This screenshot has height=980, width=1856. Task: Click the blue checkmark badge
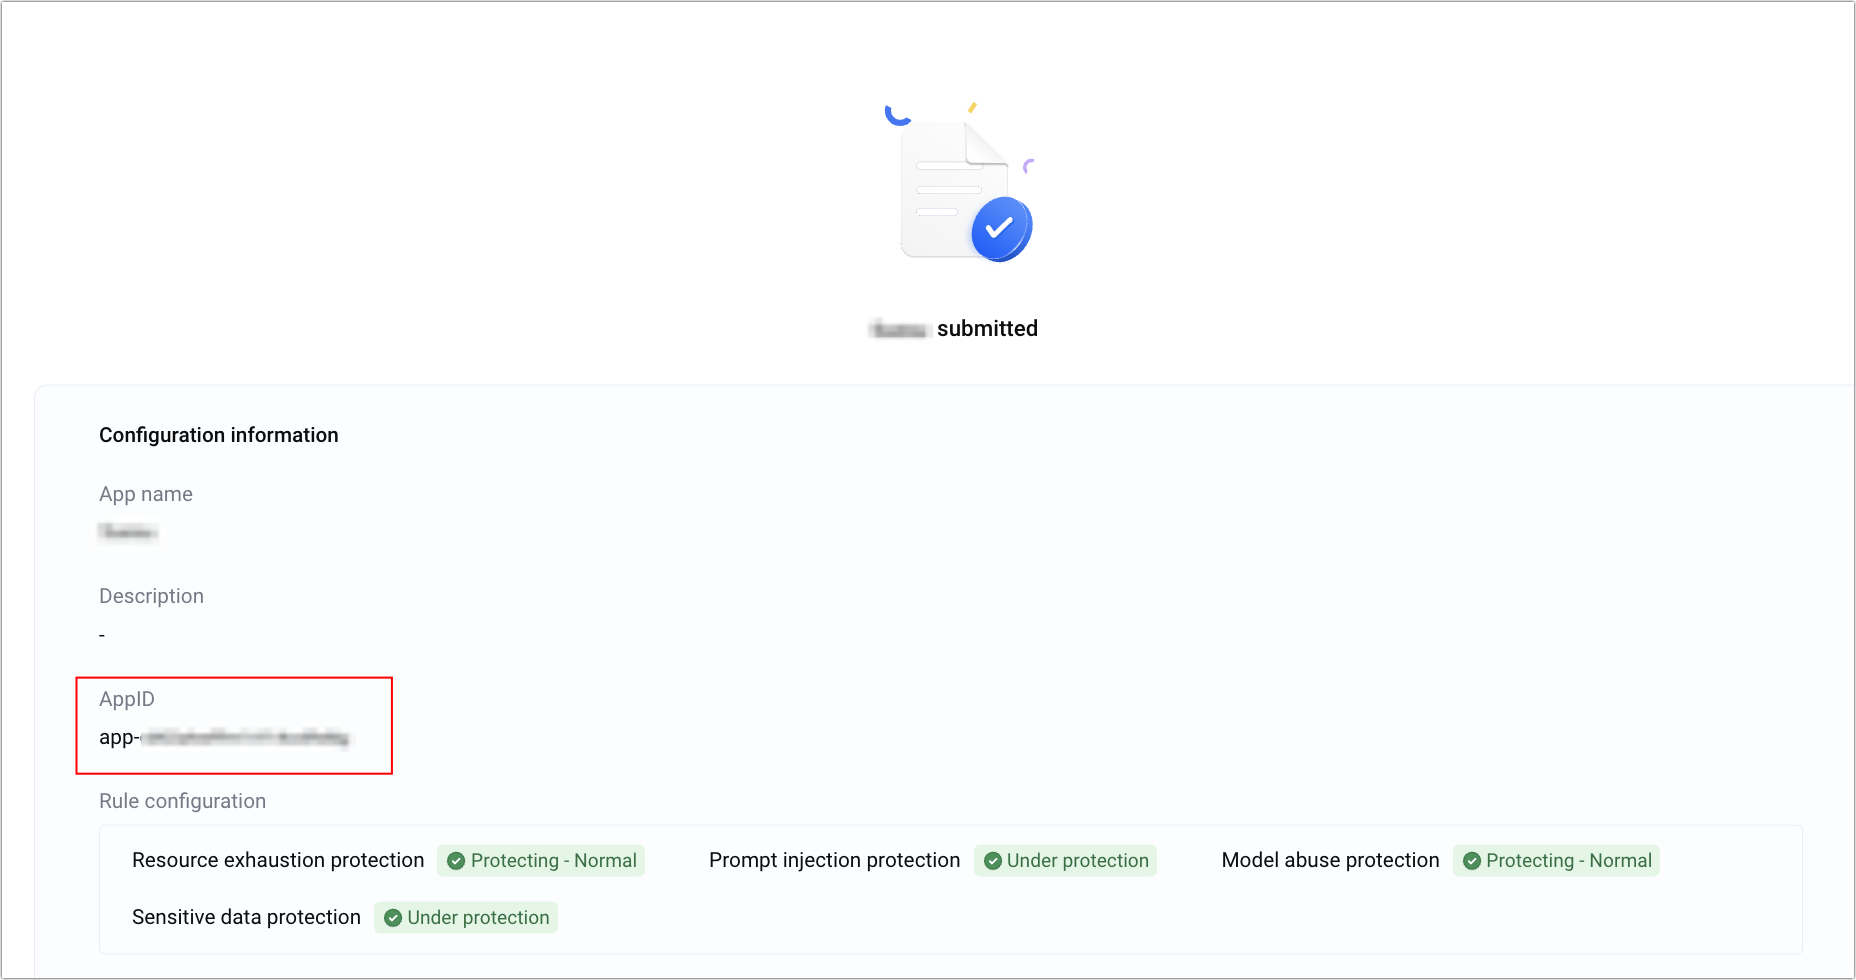pyautogui.click(x=1001, y=229)
